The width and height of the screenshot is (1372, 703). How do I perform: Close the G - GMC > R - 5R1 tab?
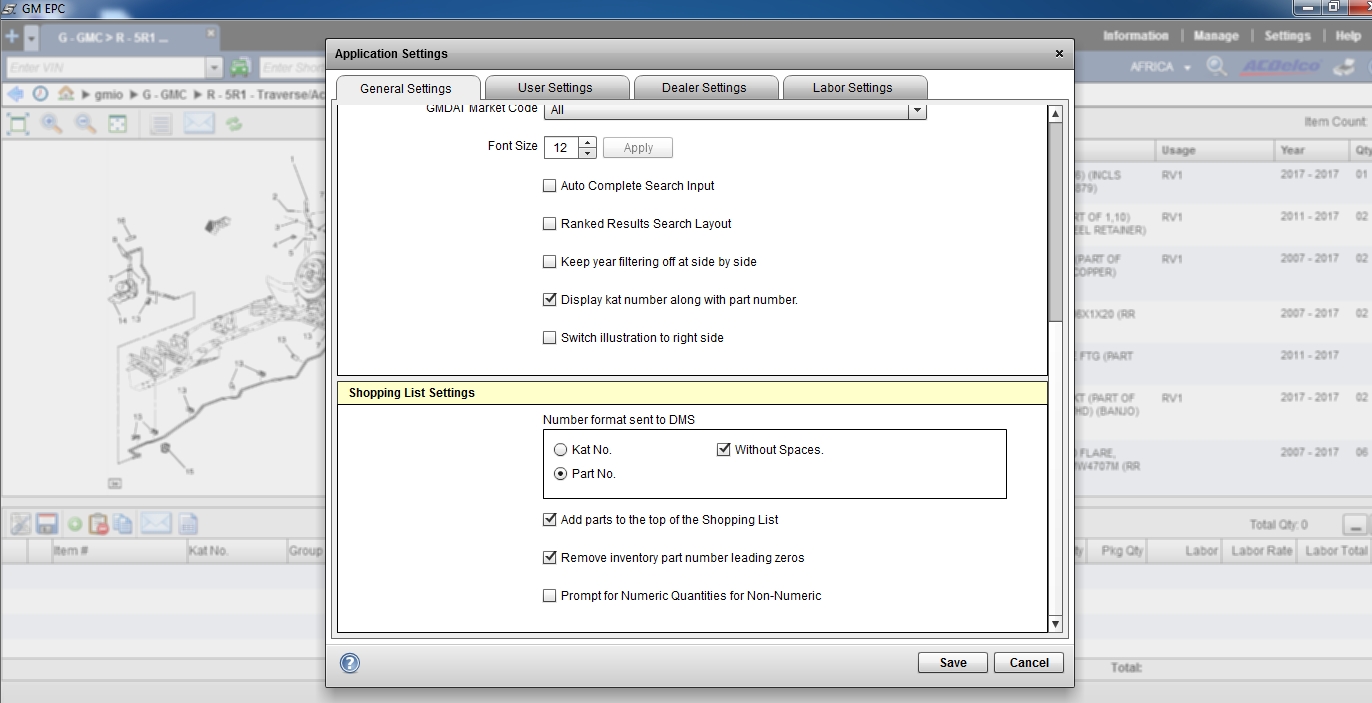tap(211, 35)
